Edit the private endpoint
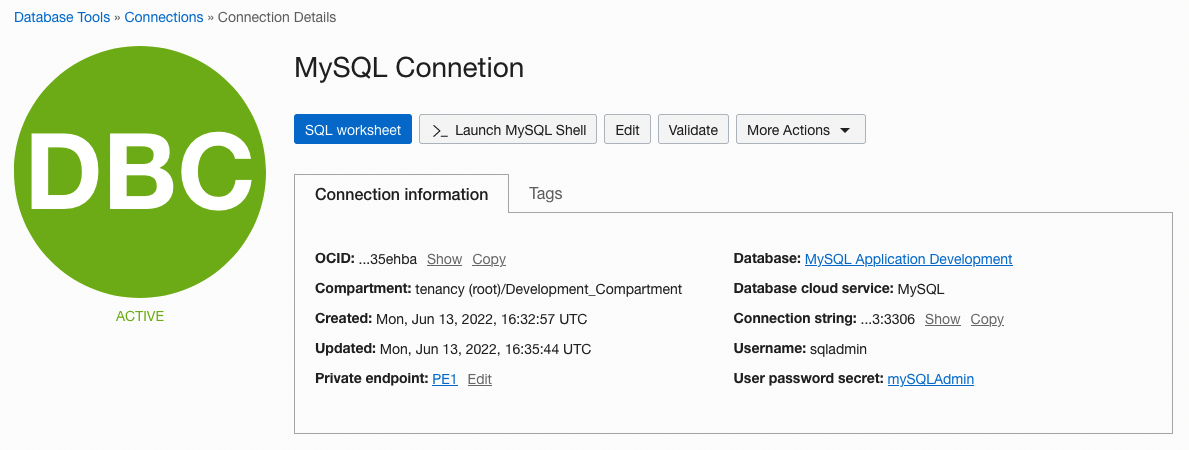This screenshot has width=1189, height=450. coord(480,379)
